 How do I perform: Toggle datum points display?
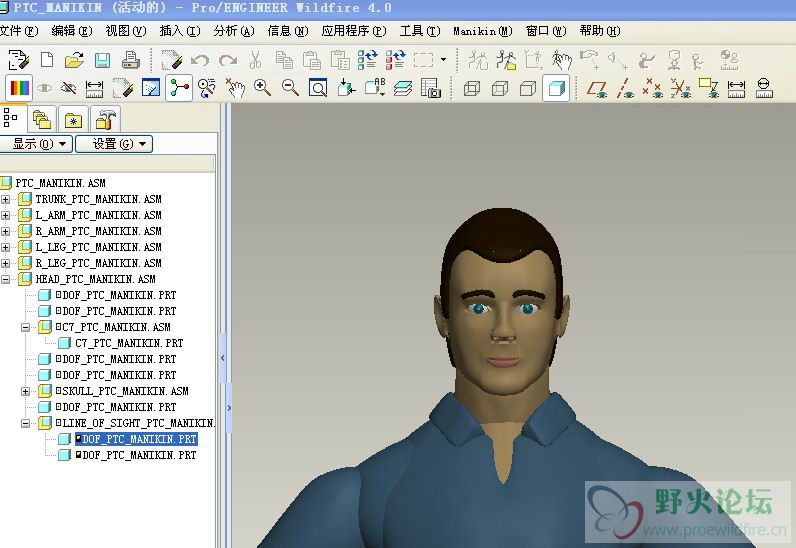point(652,88)
